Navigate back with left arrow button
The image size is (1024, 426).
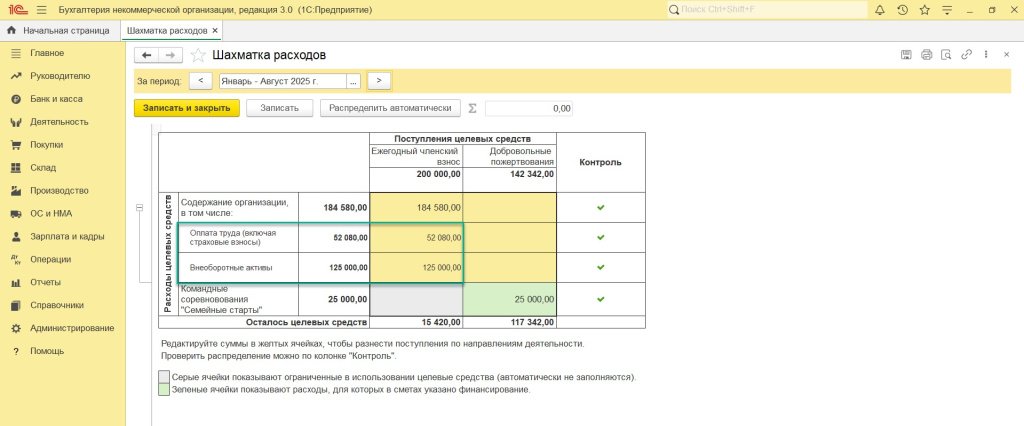pos(147,55)
